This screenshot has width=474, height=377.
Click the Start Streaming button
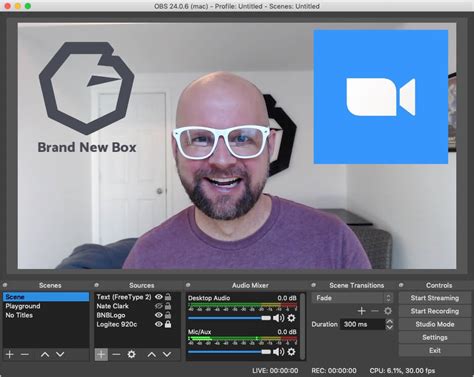point(435,298)
